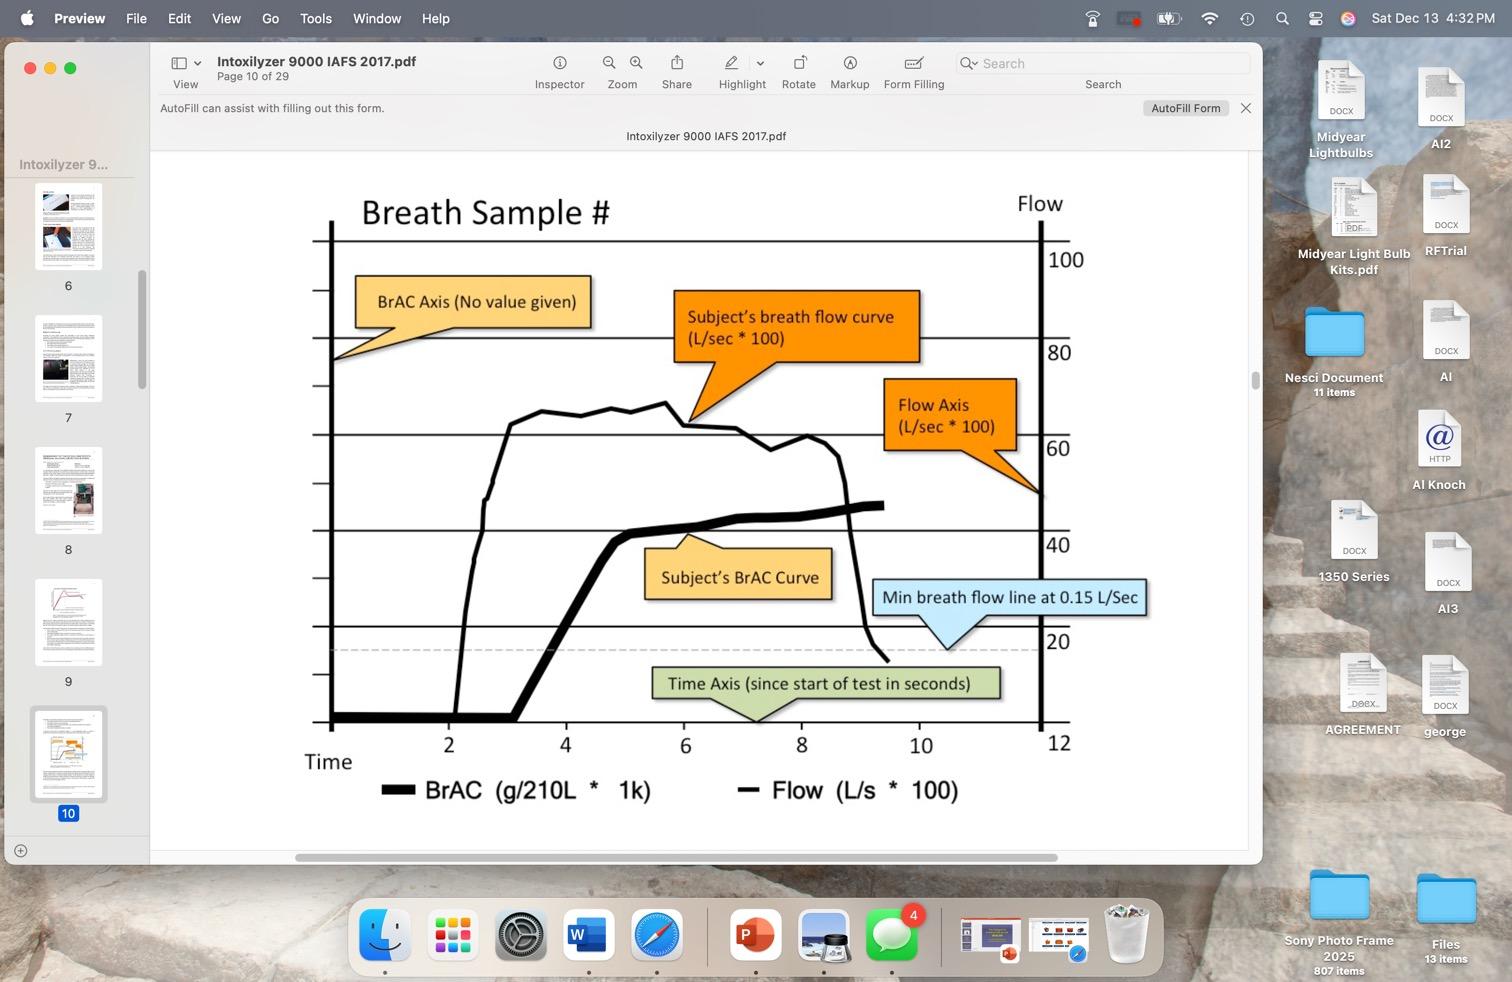Expand the View options chevron
The image size is (1512, 982).
pos(197,63)
